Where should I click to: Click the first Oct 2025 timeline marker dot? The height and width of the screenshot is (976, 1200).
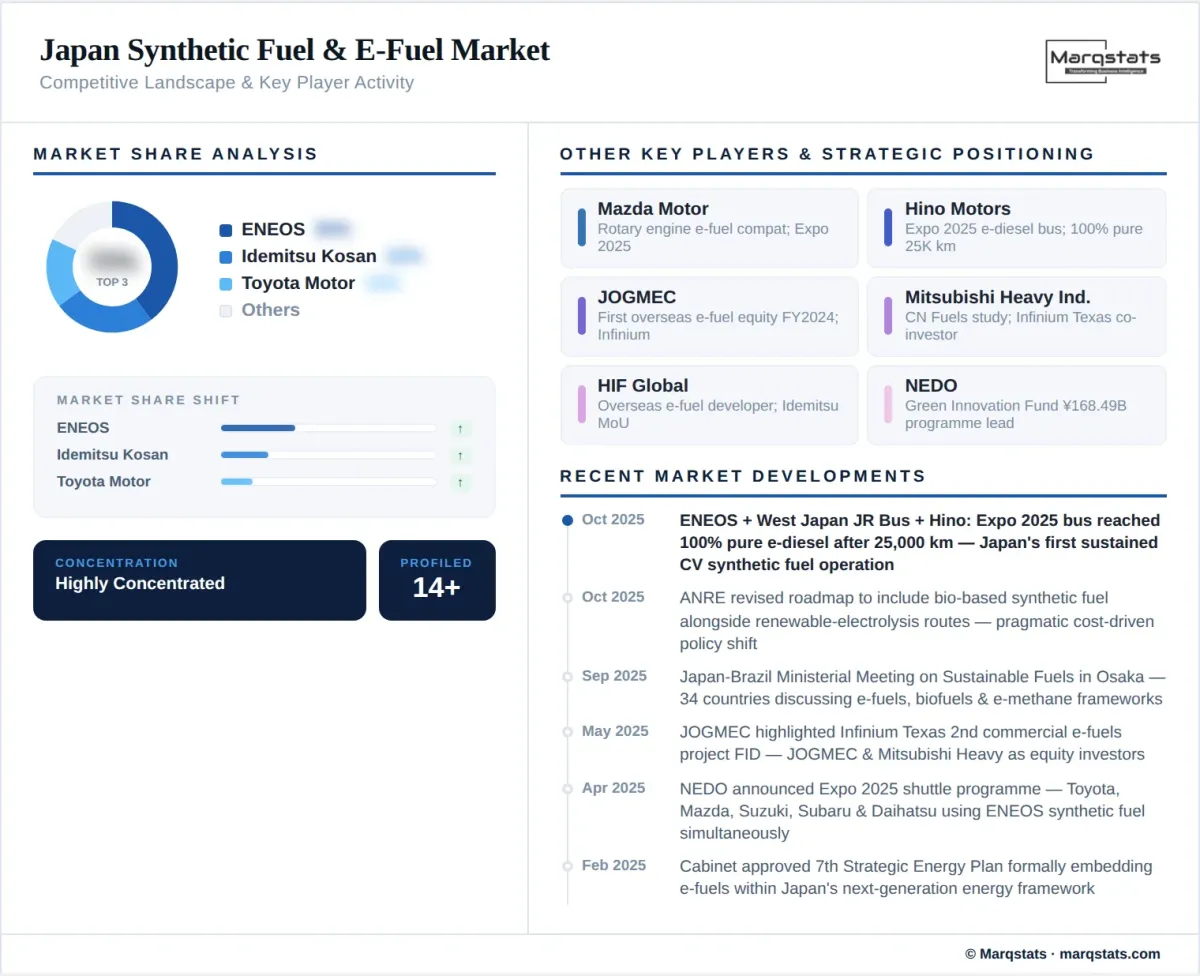pos(567,520)
